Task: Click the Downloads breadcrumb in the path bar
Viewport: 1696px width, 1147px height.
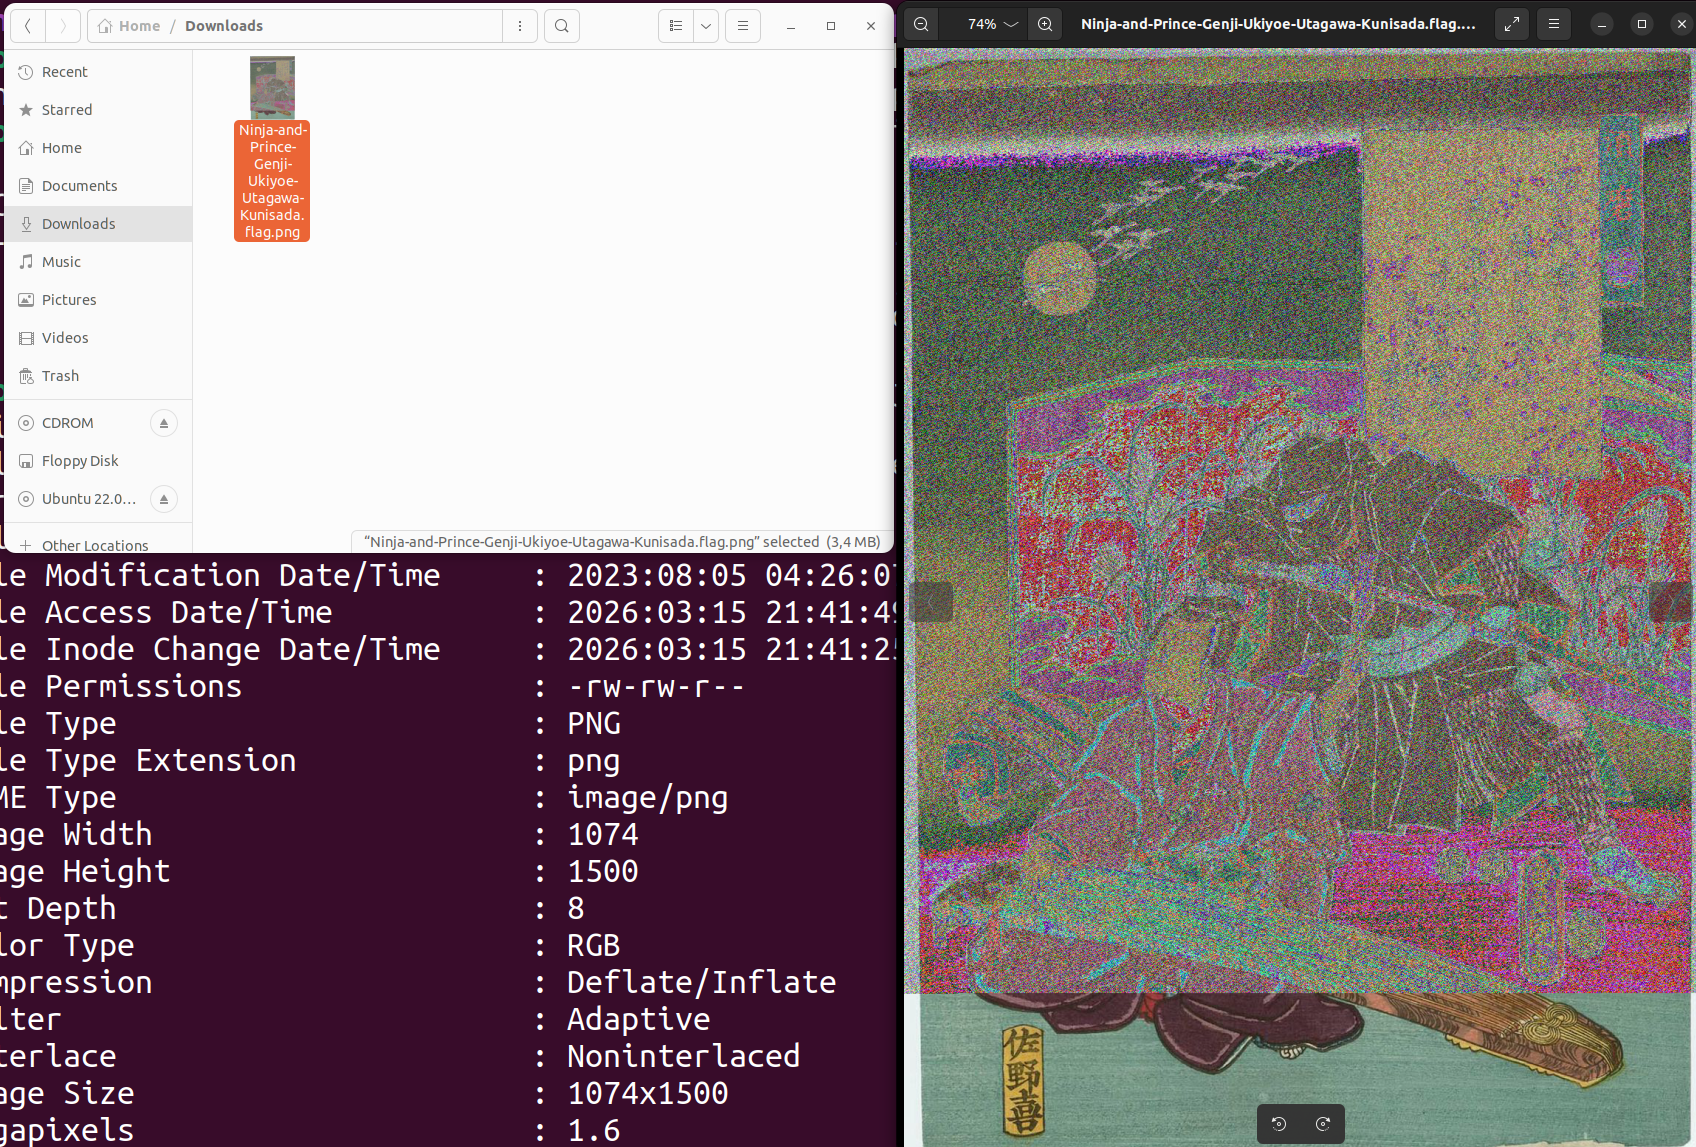Action: click(x=224, y=26)
